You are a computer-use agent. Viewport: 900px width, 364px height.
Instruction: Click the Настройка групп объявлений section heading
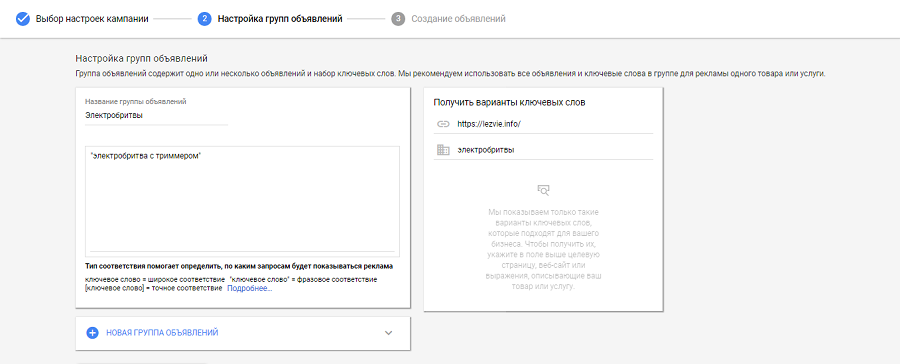(141, 59)
